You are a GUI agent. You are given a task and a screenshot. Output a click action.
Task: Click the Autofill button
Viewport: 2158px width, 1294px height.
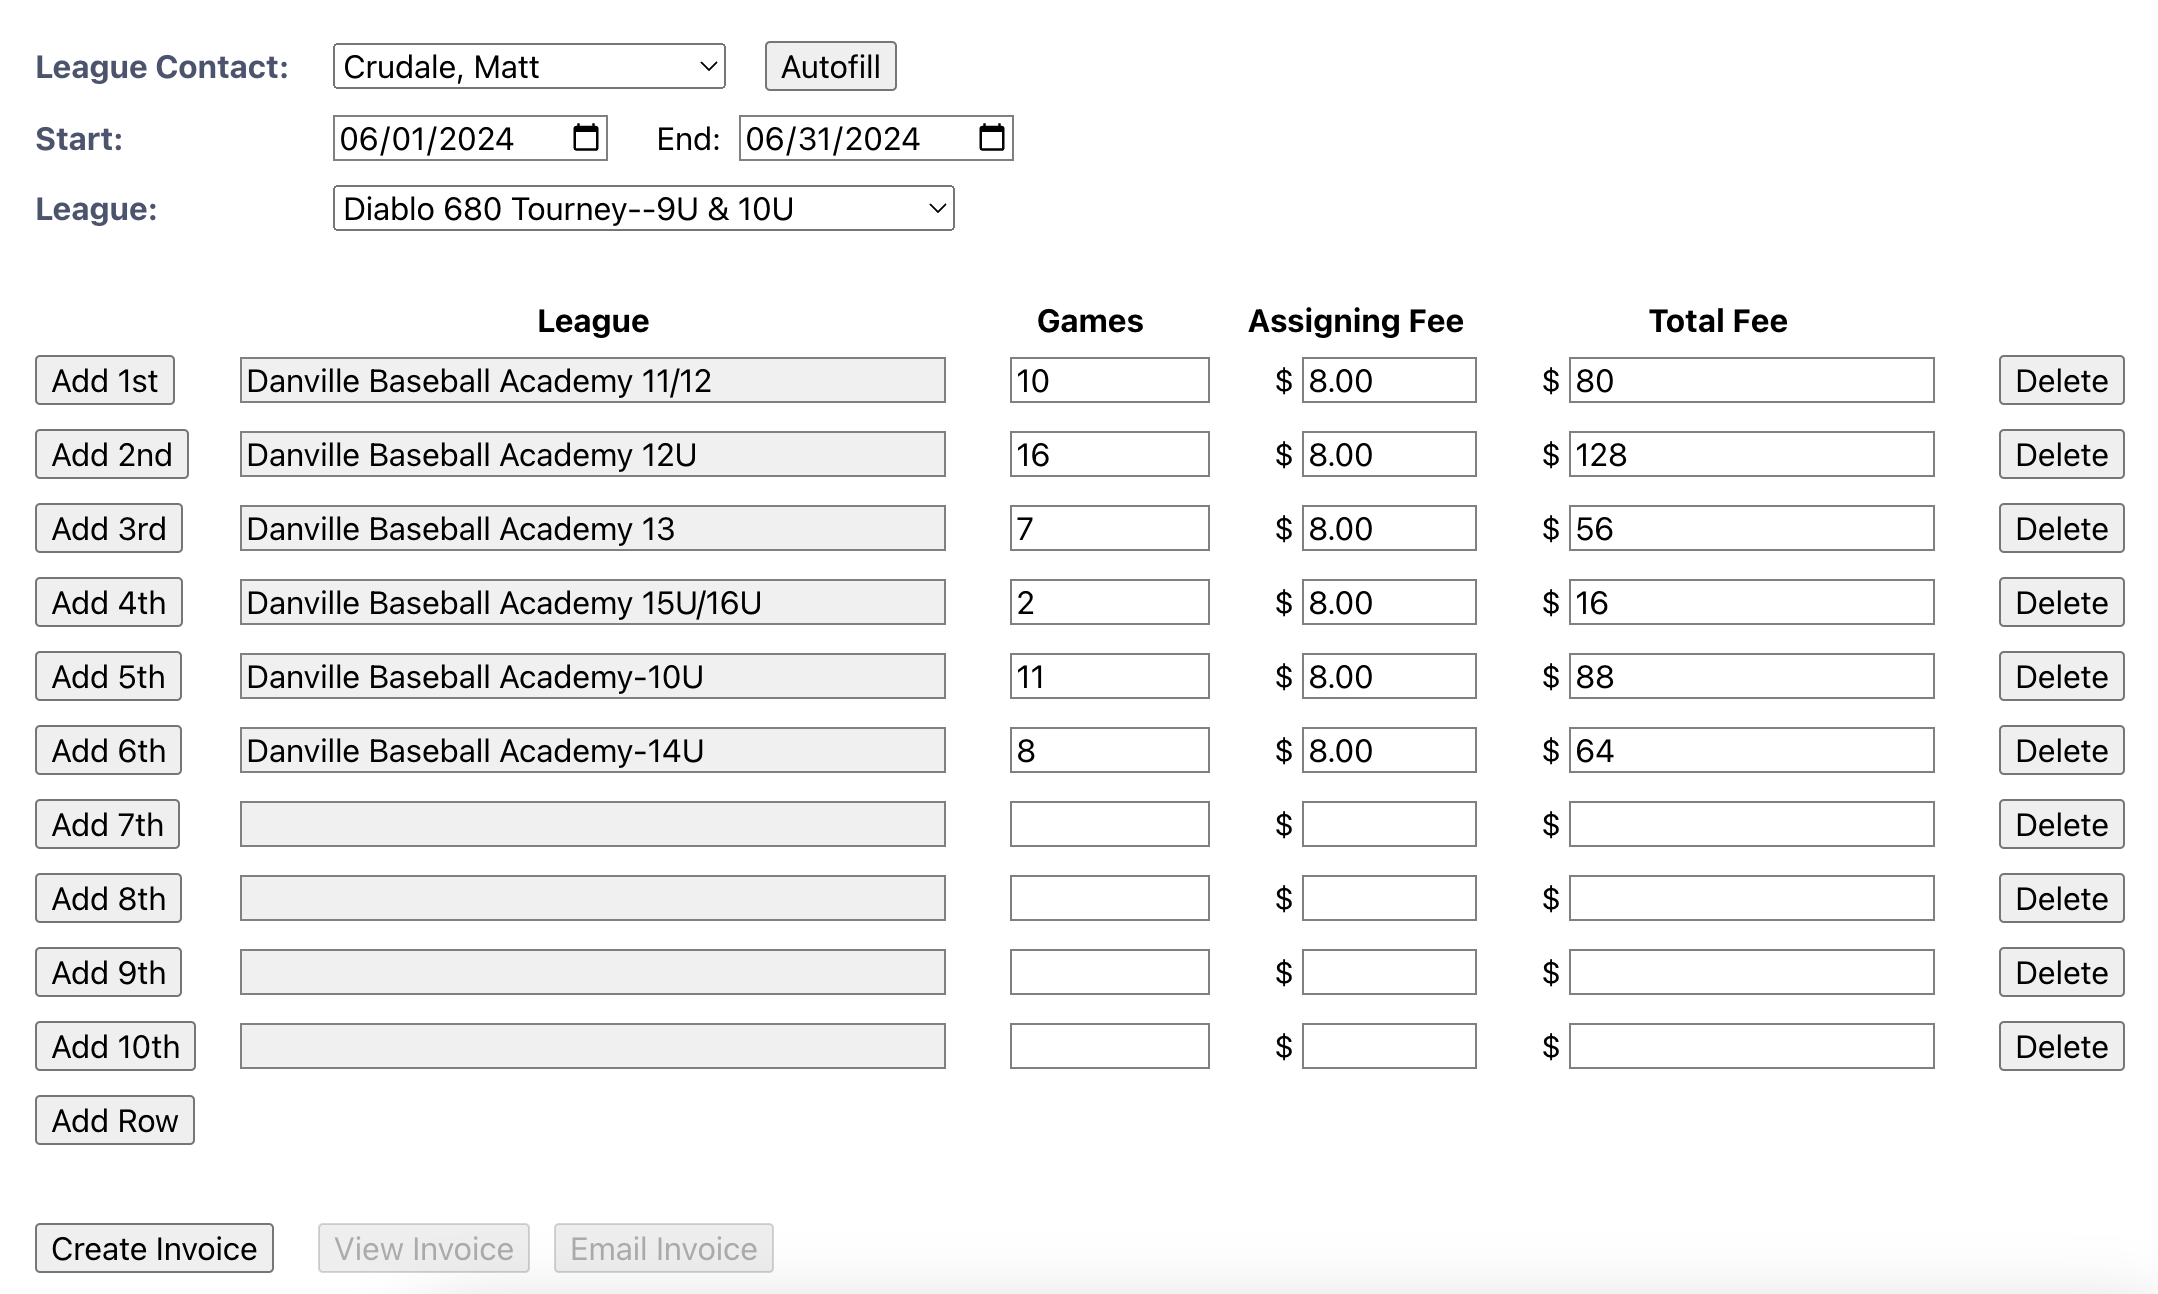click(x=830, y=66)
